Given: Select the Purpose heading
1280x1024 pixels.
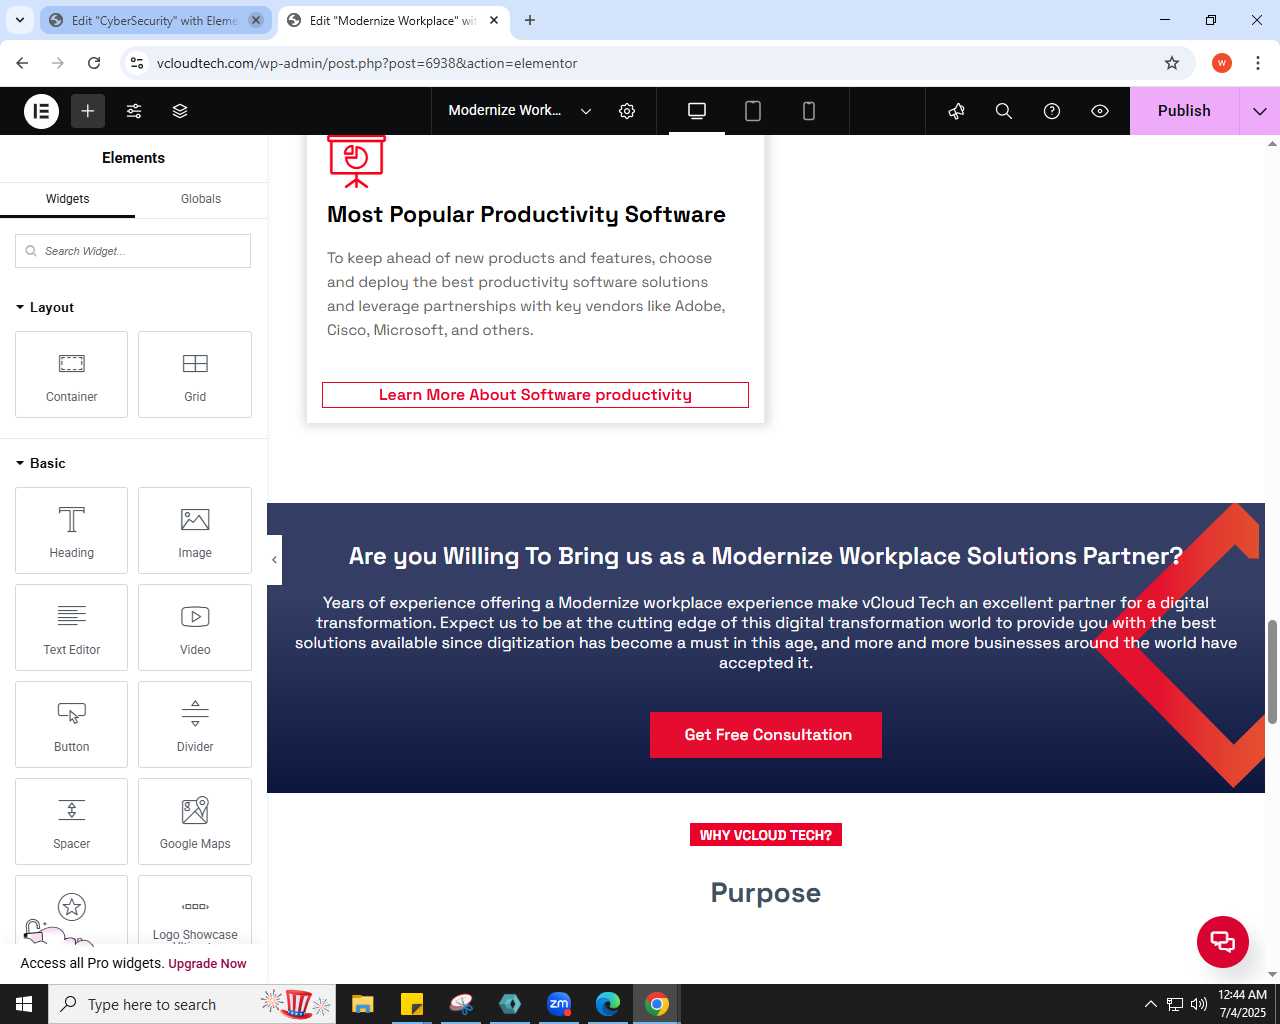Looking at the screenshot, I should [766, 893].
